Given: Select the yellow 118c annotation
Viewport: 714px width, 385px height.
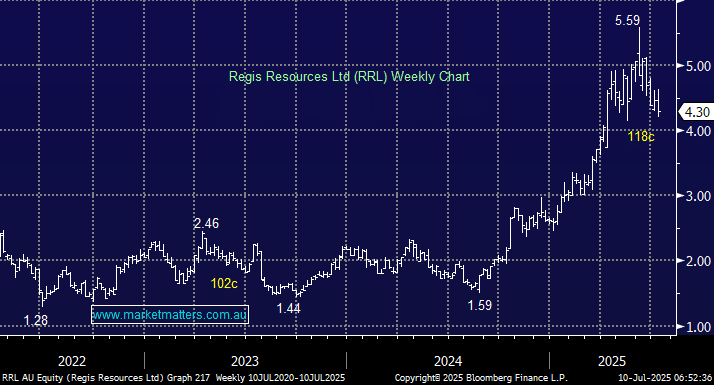Looking at the screenshot, I should point(641,136).
